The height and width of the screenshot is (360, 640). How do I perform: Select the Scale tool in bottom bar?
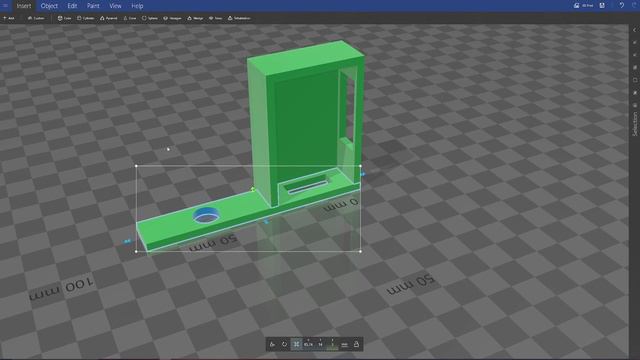(296, 344)
